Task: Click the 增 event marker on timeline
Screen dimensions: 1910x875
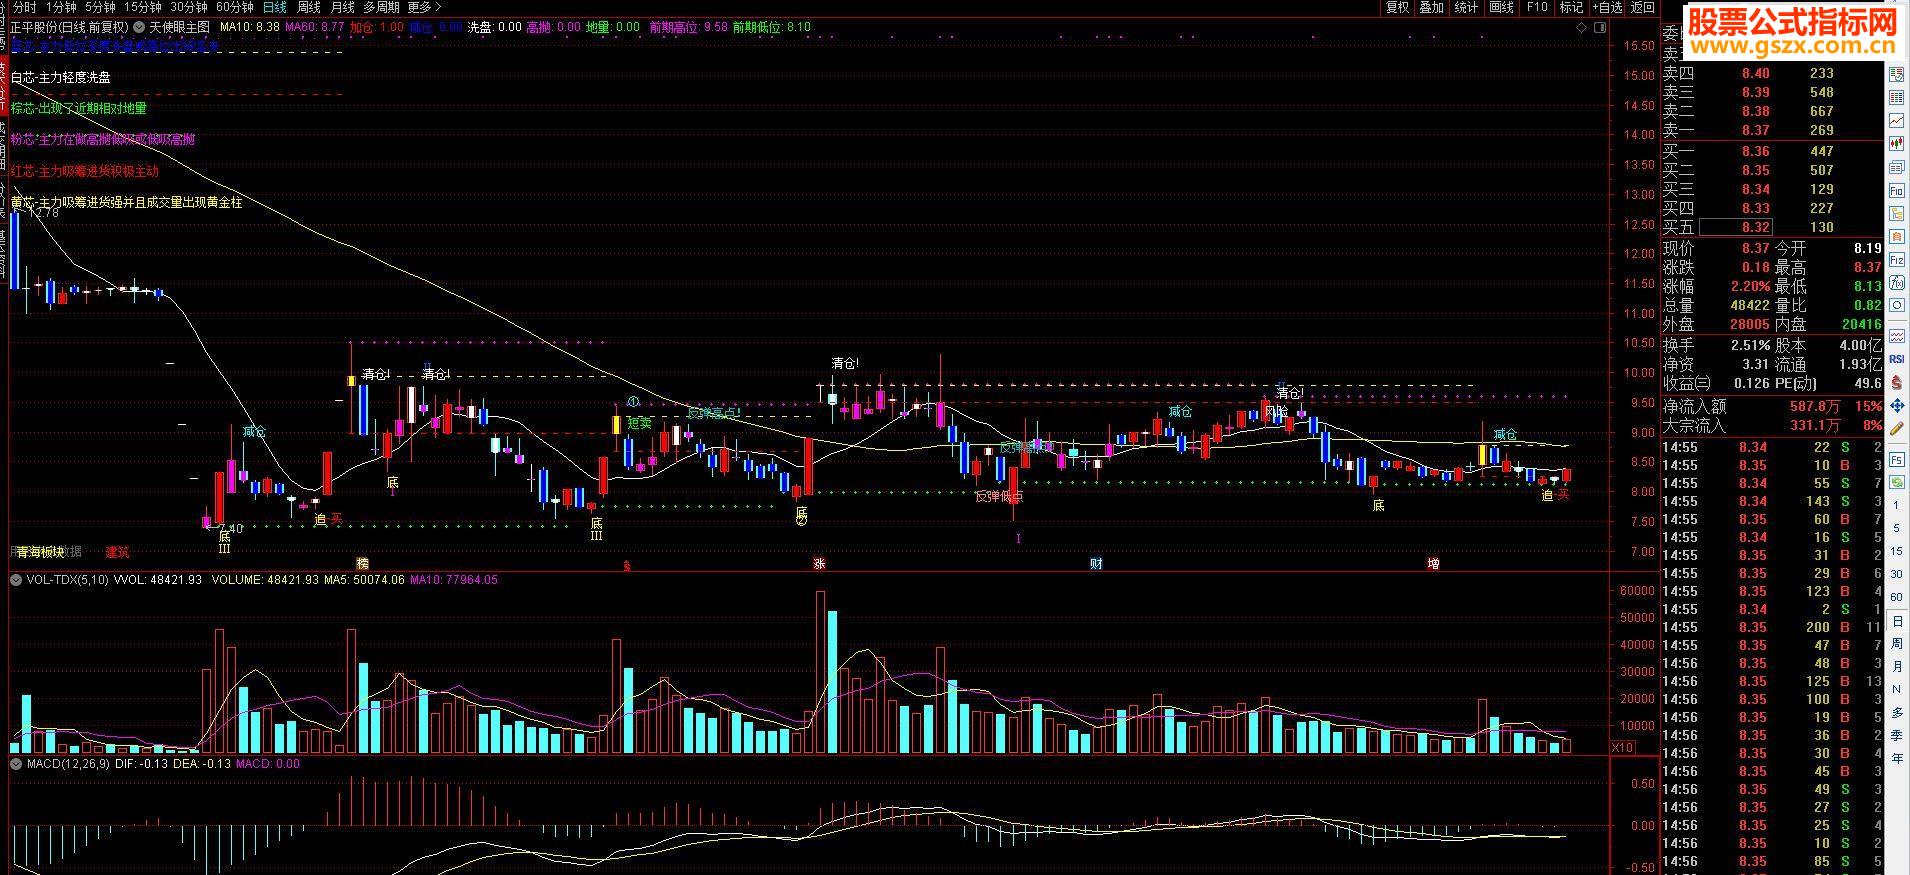Action: [x=1433, y=564]
